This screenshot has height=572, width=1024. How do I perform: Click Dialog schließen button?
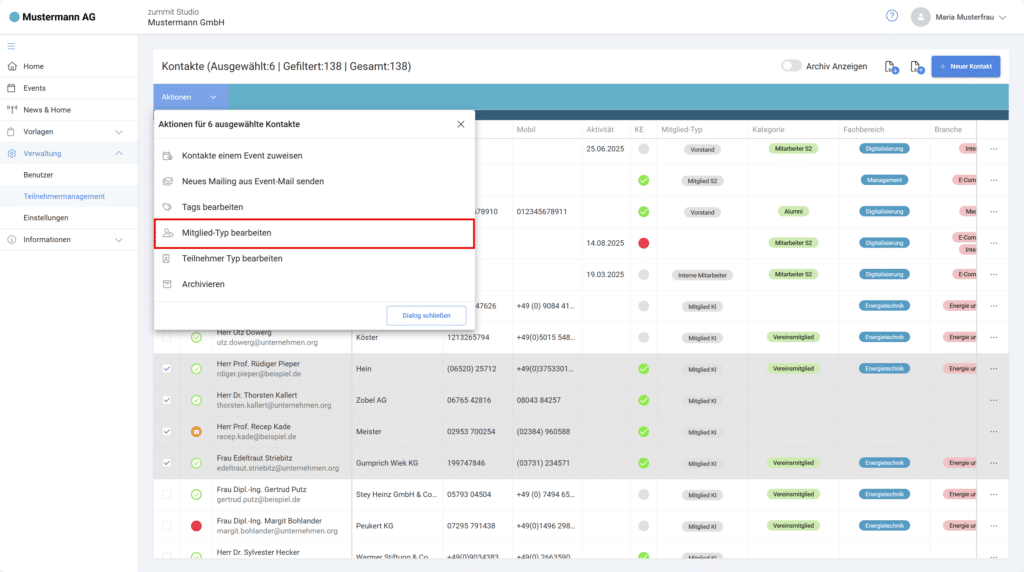pyautogui.click(x=426, y=316)
